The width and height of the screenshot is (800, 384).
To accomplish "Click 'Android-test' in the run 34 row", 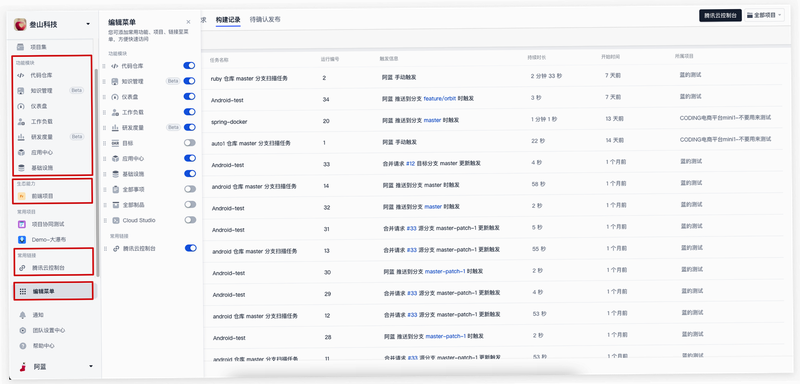I will point(227,100).
